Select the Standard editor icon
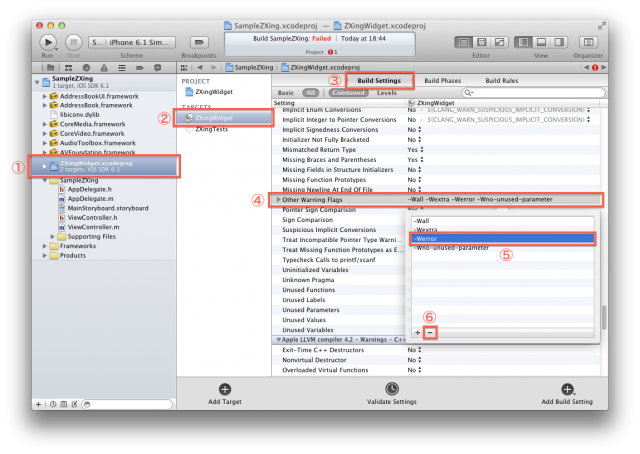640x454 pixels. [x=464, y=42]
